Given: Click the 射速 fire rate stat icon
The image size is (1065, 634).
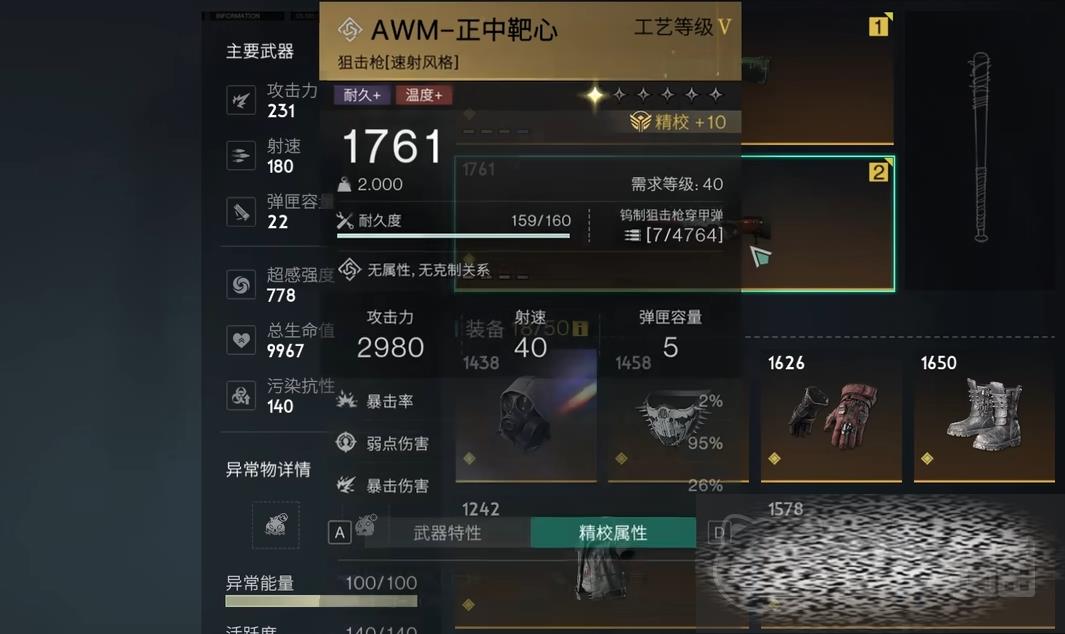Looking at the screenshot, I should click(x=240, y=156).
